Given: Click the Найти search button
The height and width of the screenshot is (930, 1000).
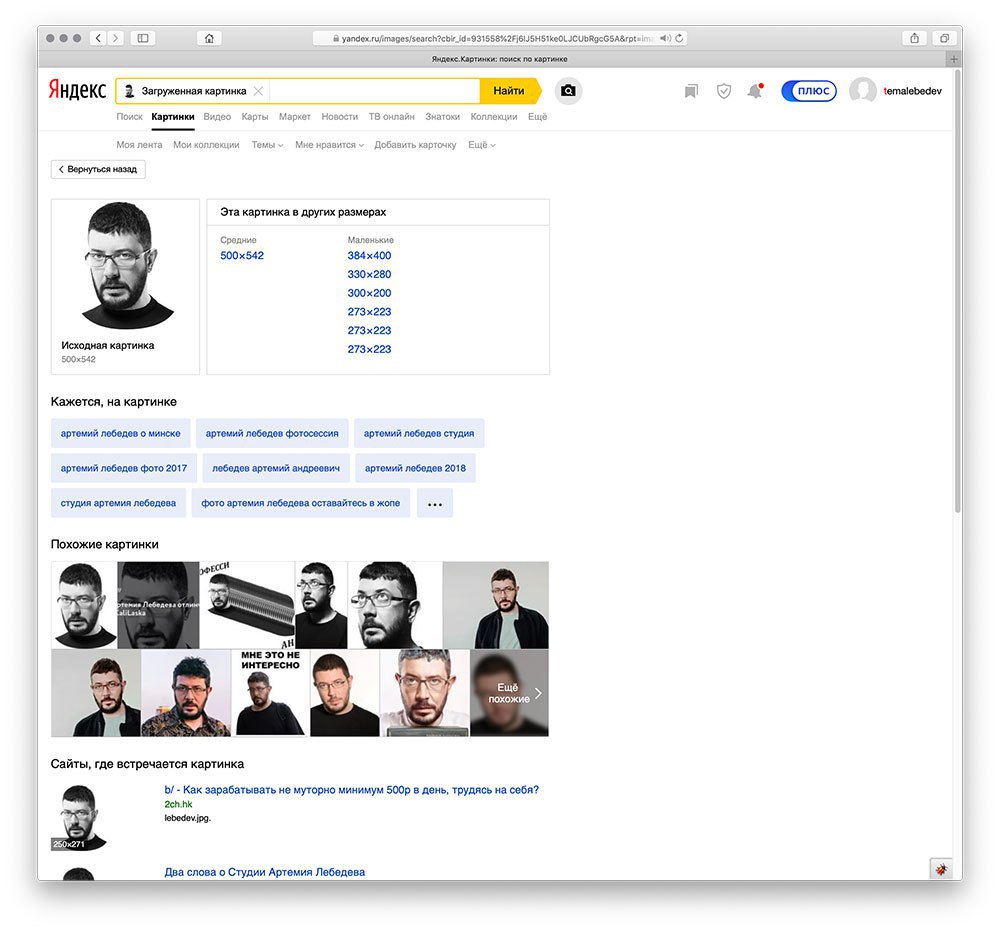Looking at the screenshot, I should tap(509, 91).
